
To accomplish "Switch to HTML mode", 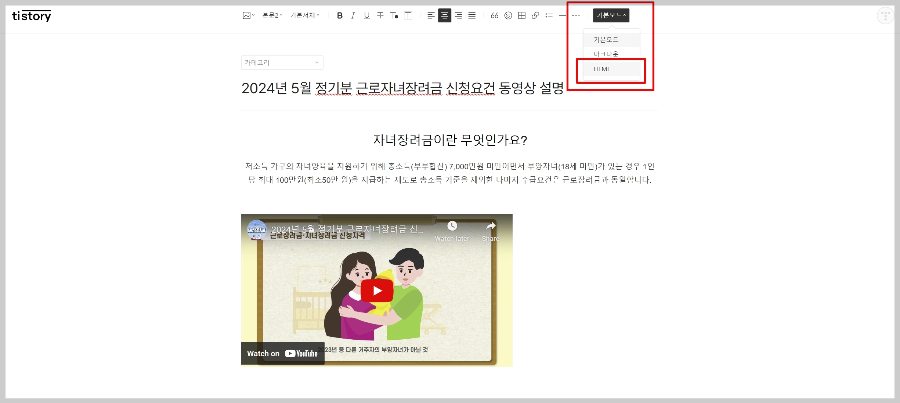I will [611, 69].
